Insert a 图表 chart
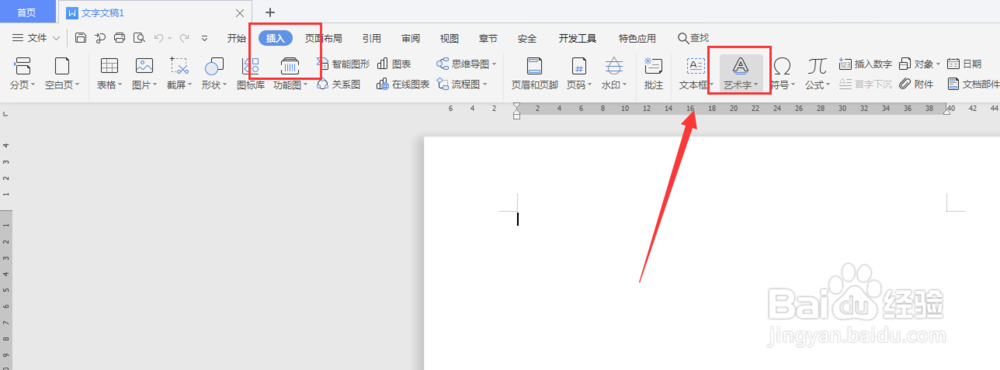This screenshot has height=370, width=1000. (x=394, y=64)
